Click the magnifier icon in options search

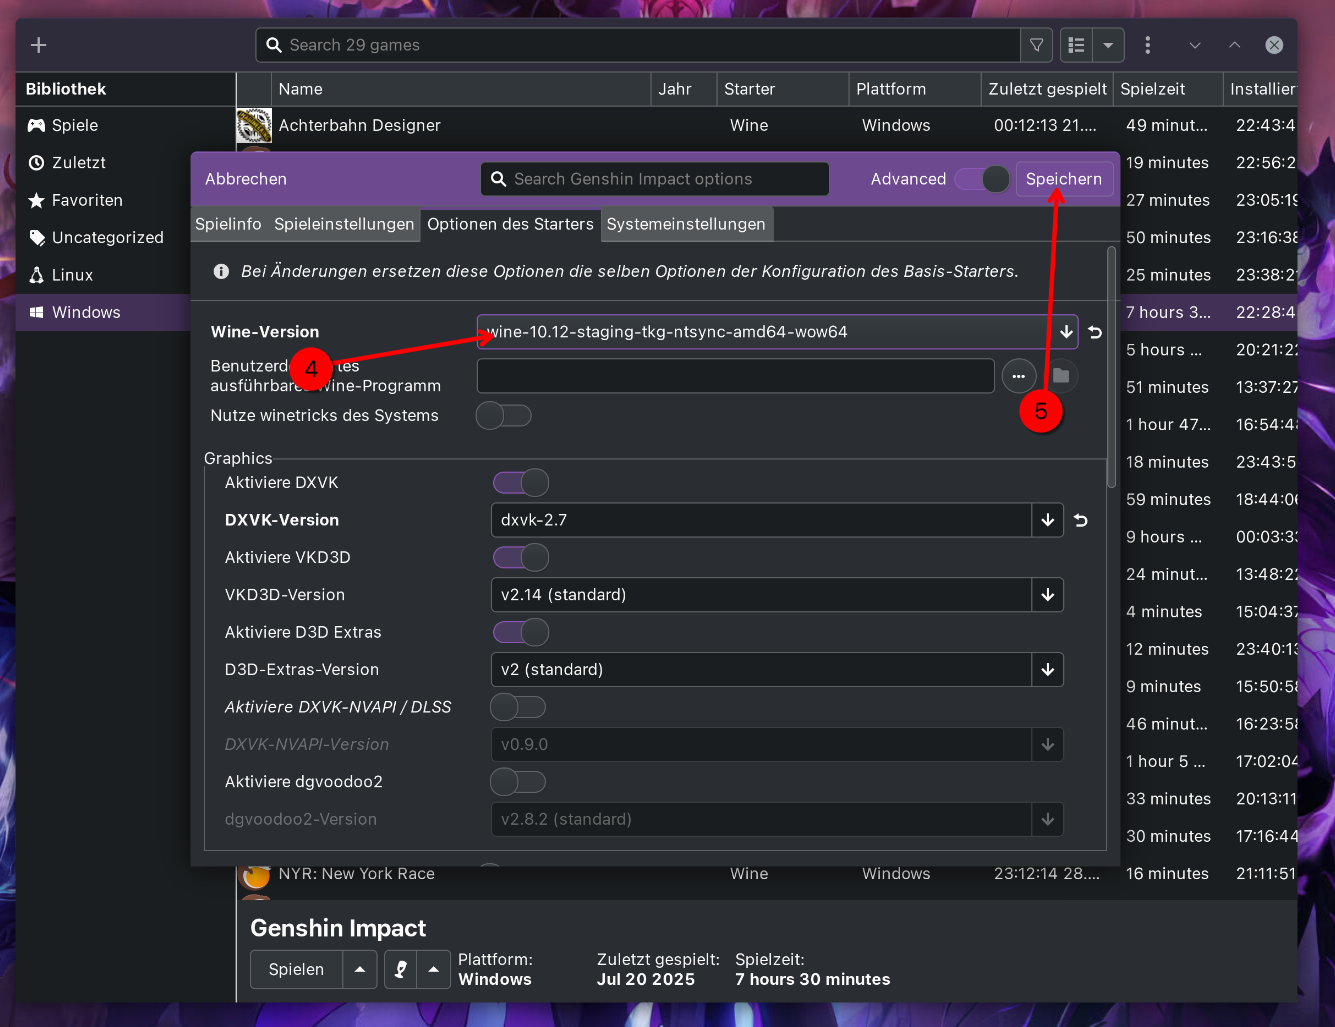click(x=498, y=179)
